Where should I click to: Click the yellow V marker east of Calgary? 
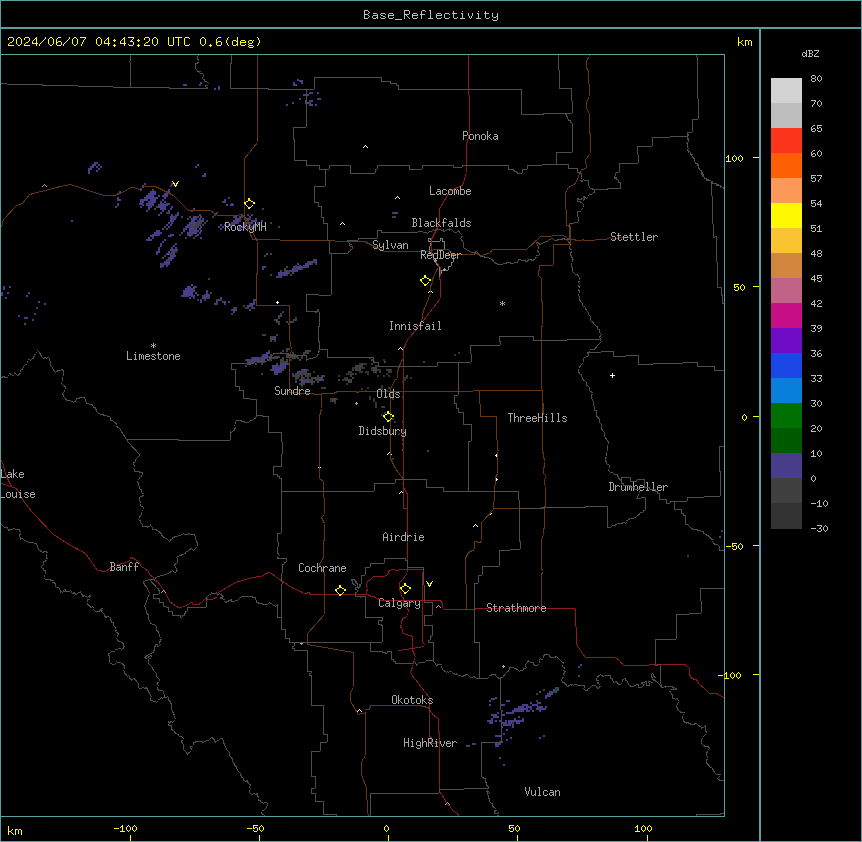click(429, 584)
